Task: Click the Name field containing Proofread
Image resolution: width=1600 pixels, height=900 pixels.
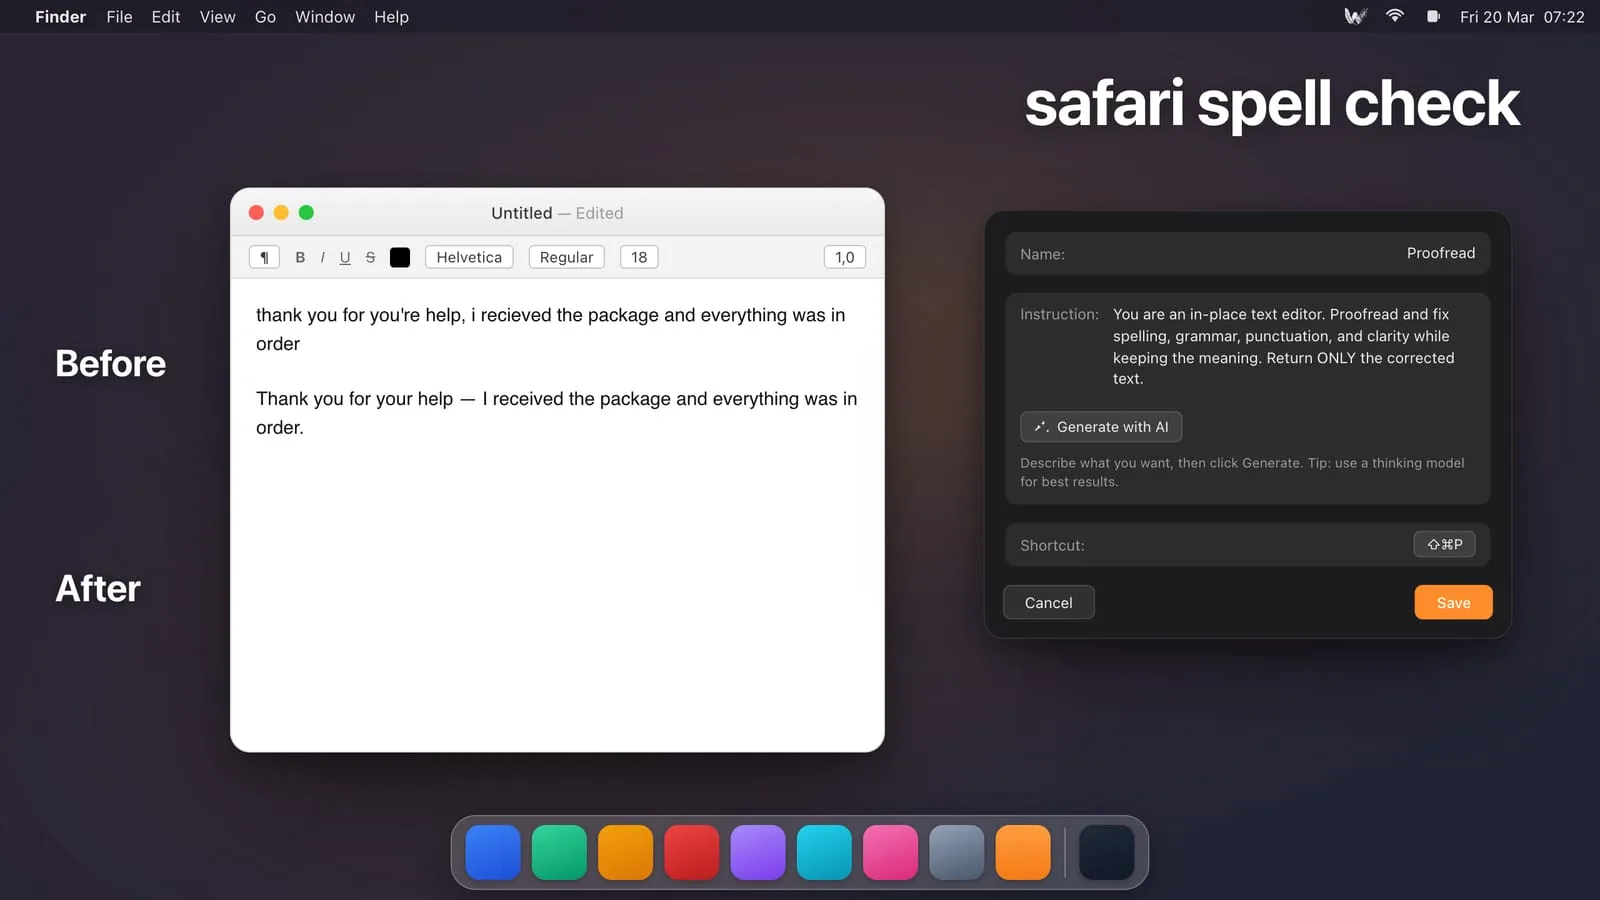Action: tap(1247, 254)
